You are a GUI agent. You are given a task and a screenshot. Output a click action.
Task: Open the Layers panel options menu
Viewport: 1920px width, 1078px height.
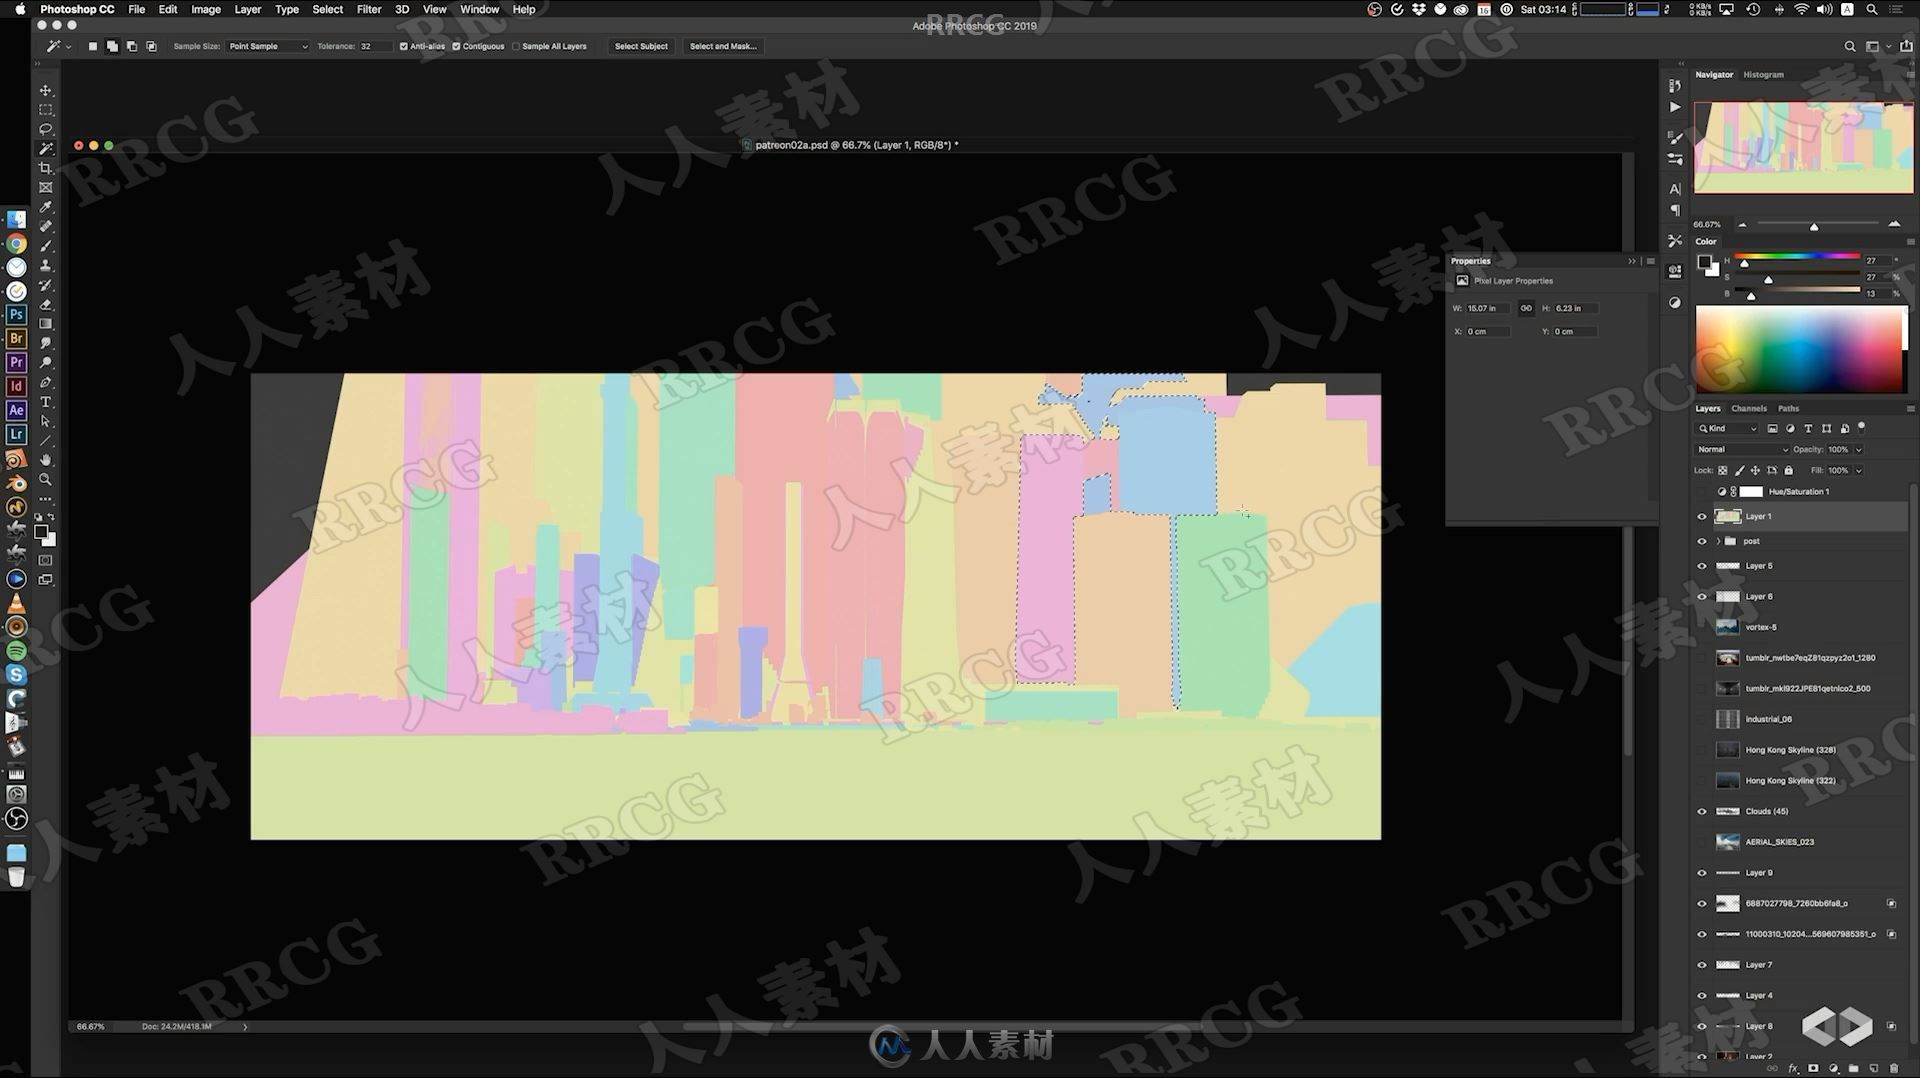1910,408
